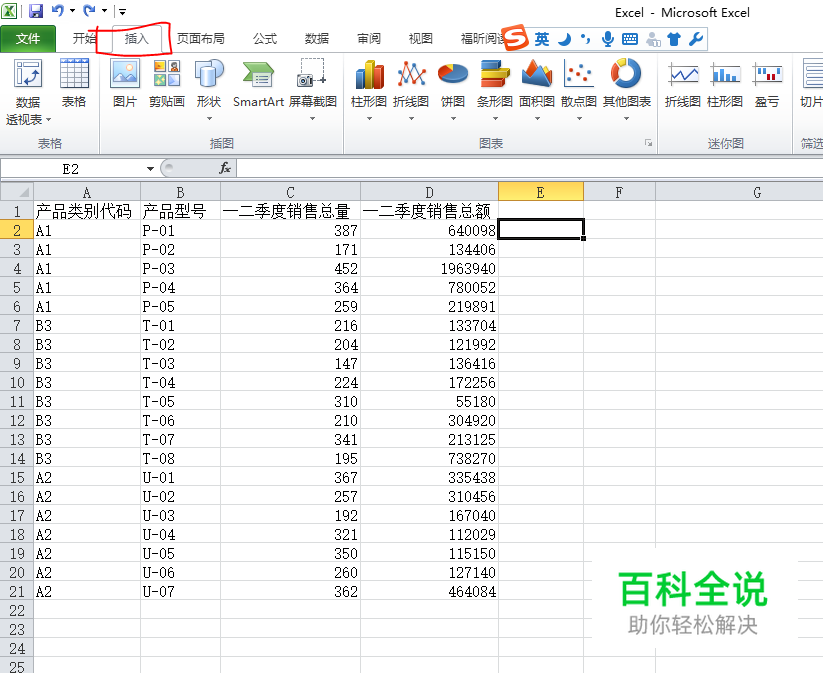The width and height of the screenshot is (823, 673).
Task: Expand the 散点图 dropdown arrow
Action: click(x=579, y=119)
